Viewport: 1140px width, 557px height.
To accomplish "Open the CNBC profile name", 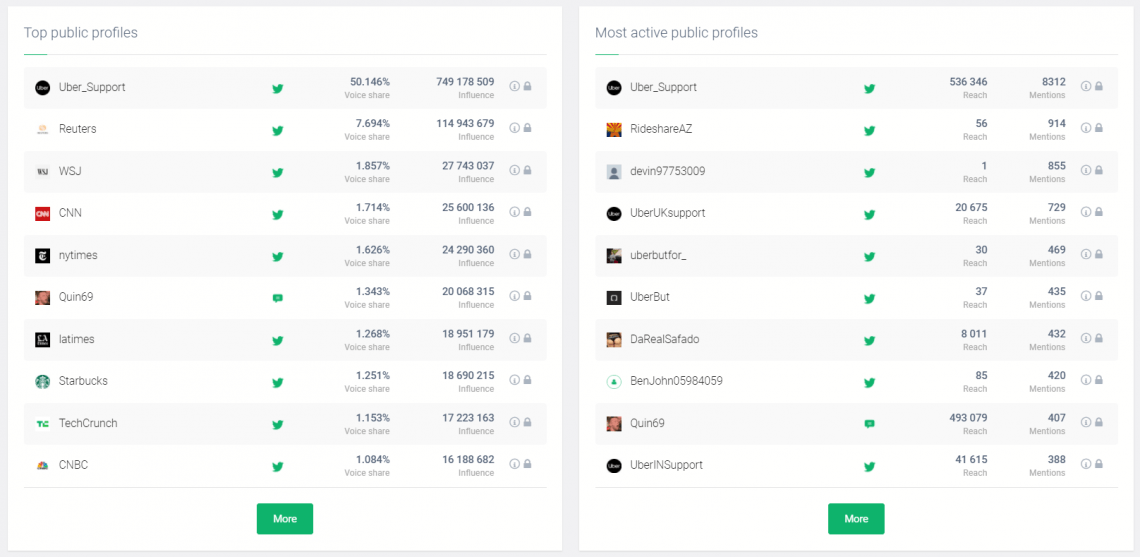I will 73,465.
